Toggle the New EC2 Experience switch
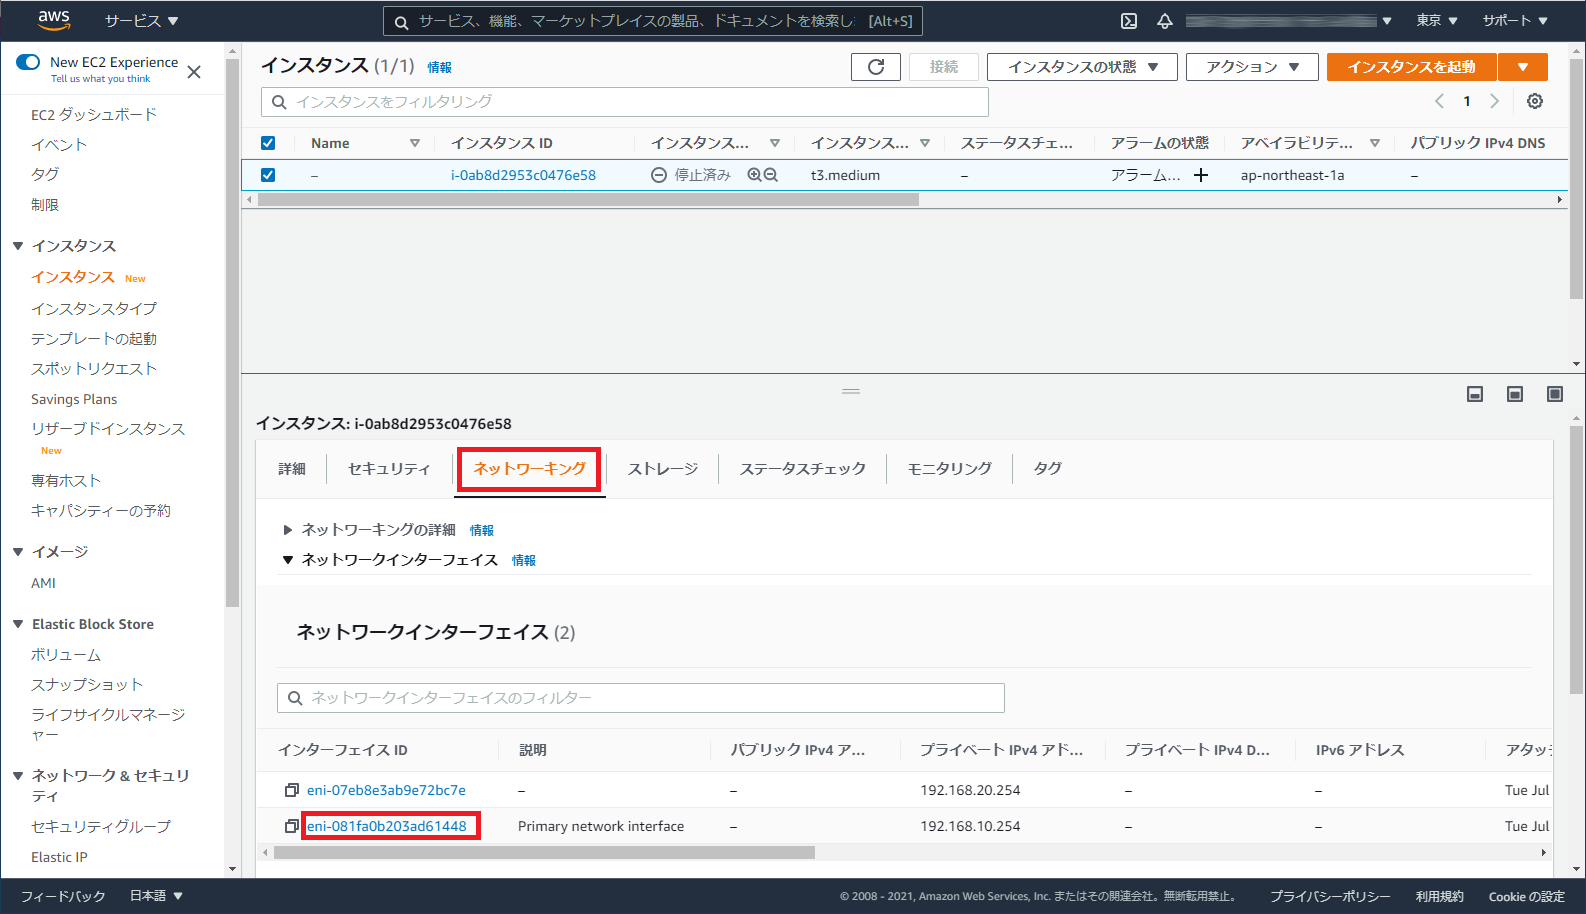1586x914 pixels. tap(28, 62)
